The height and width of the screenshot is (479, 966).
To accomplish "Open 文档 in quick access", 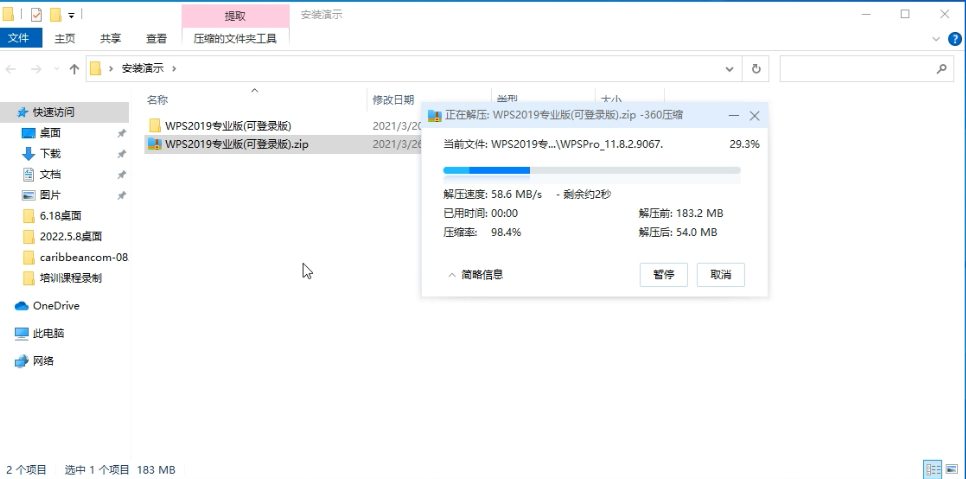I will coord(50,174).
